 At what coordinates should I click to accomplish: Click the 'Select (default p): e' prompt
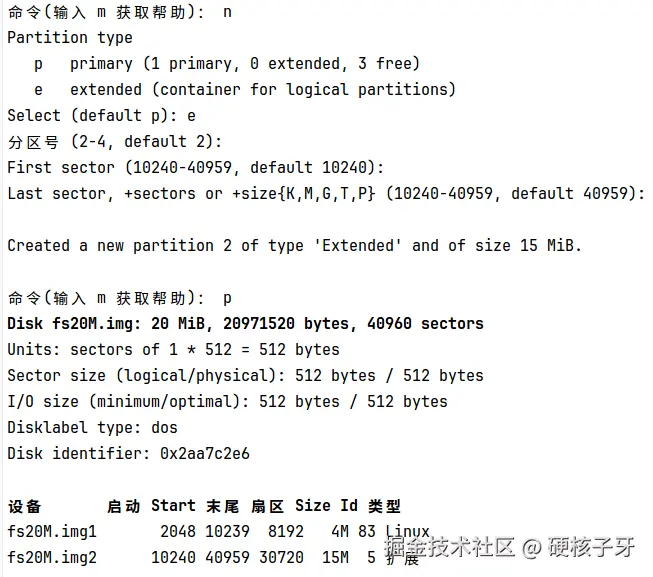click(x=101, y=115)
